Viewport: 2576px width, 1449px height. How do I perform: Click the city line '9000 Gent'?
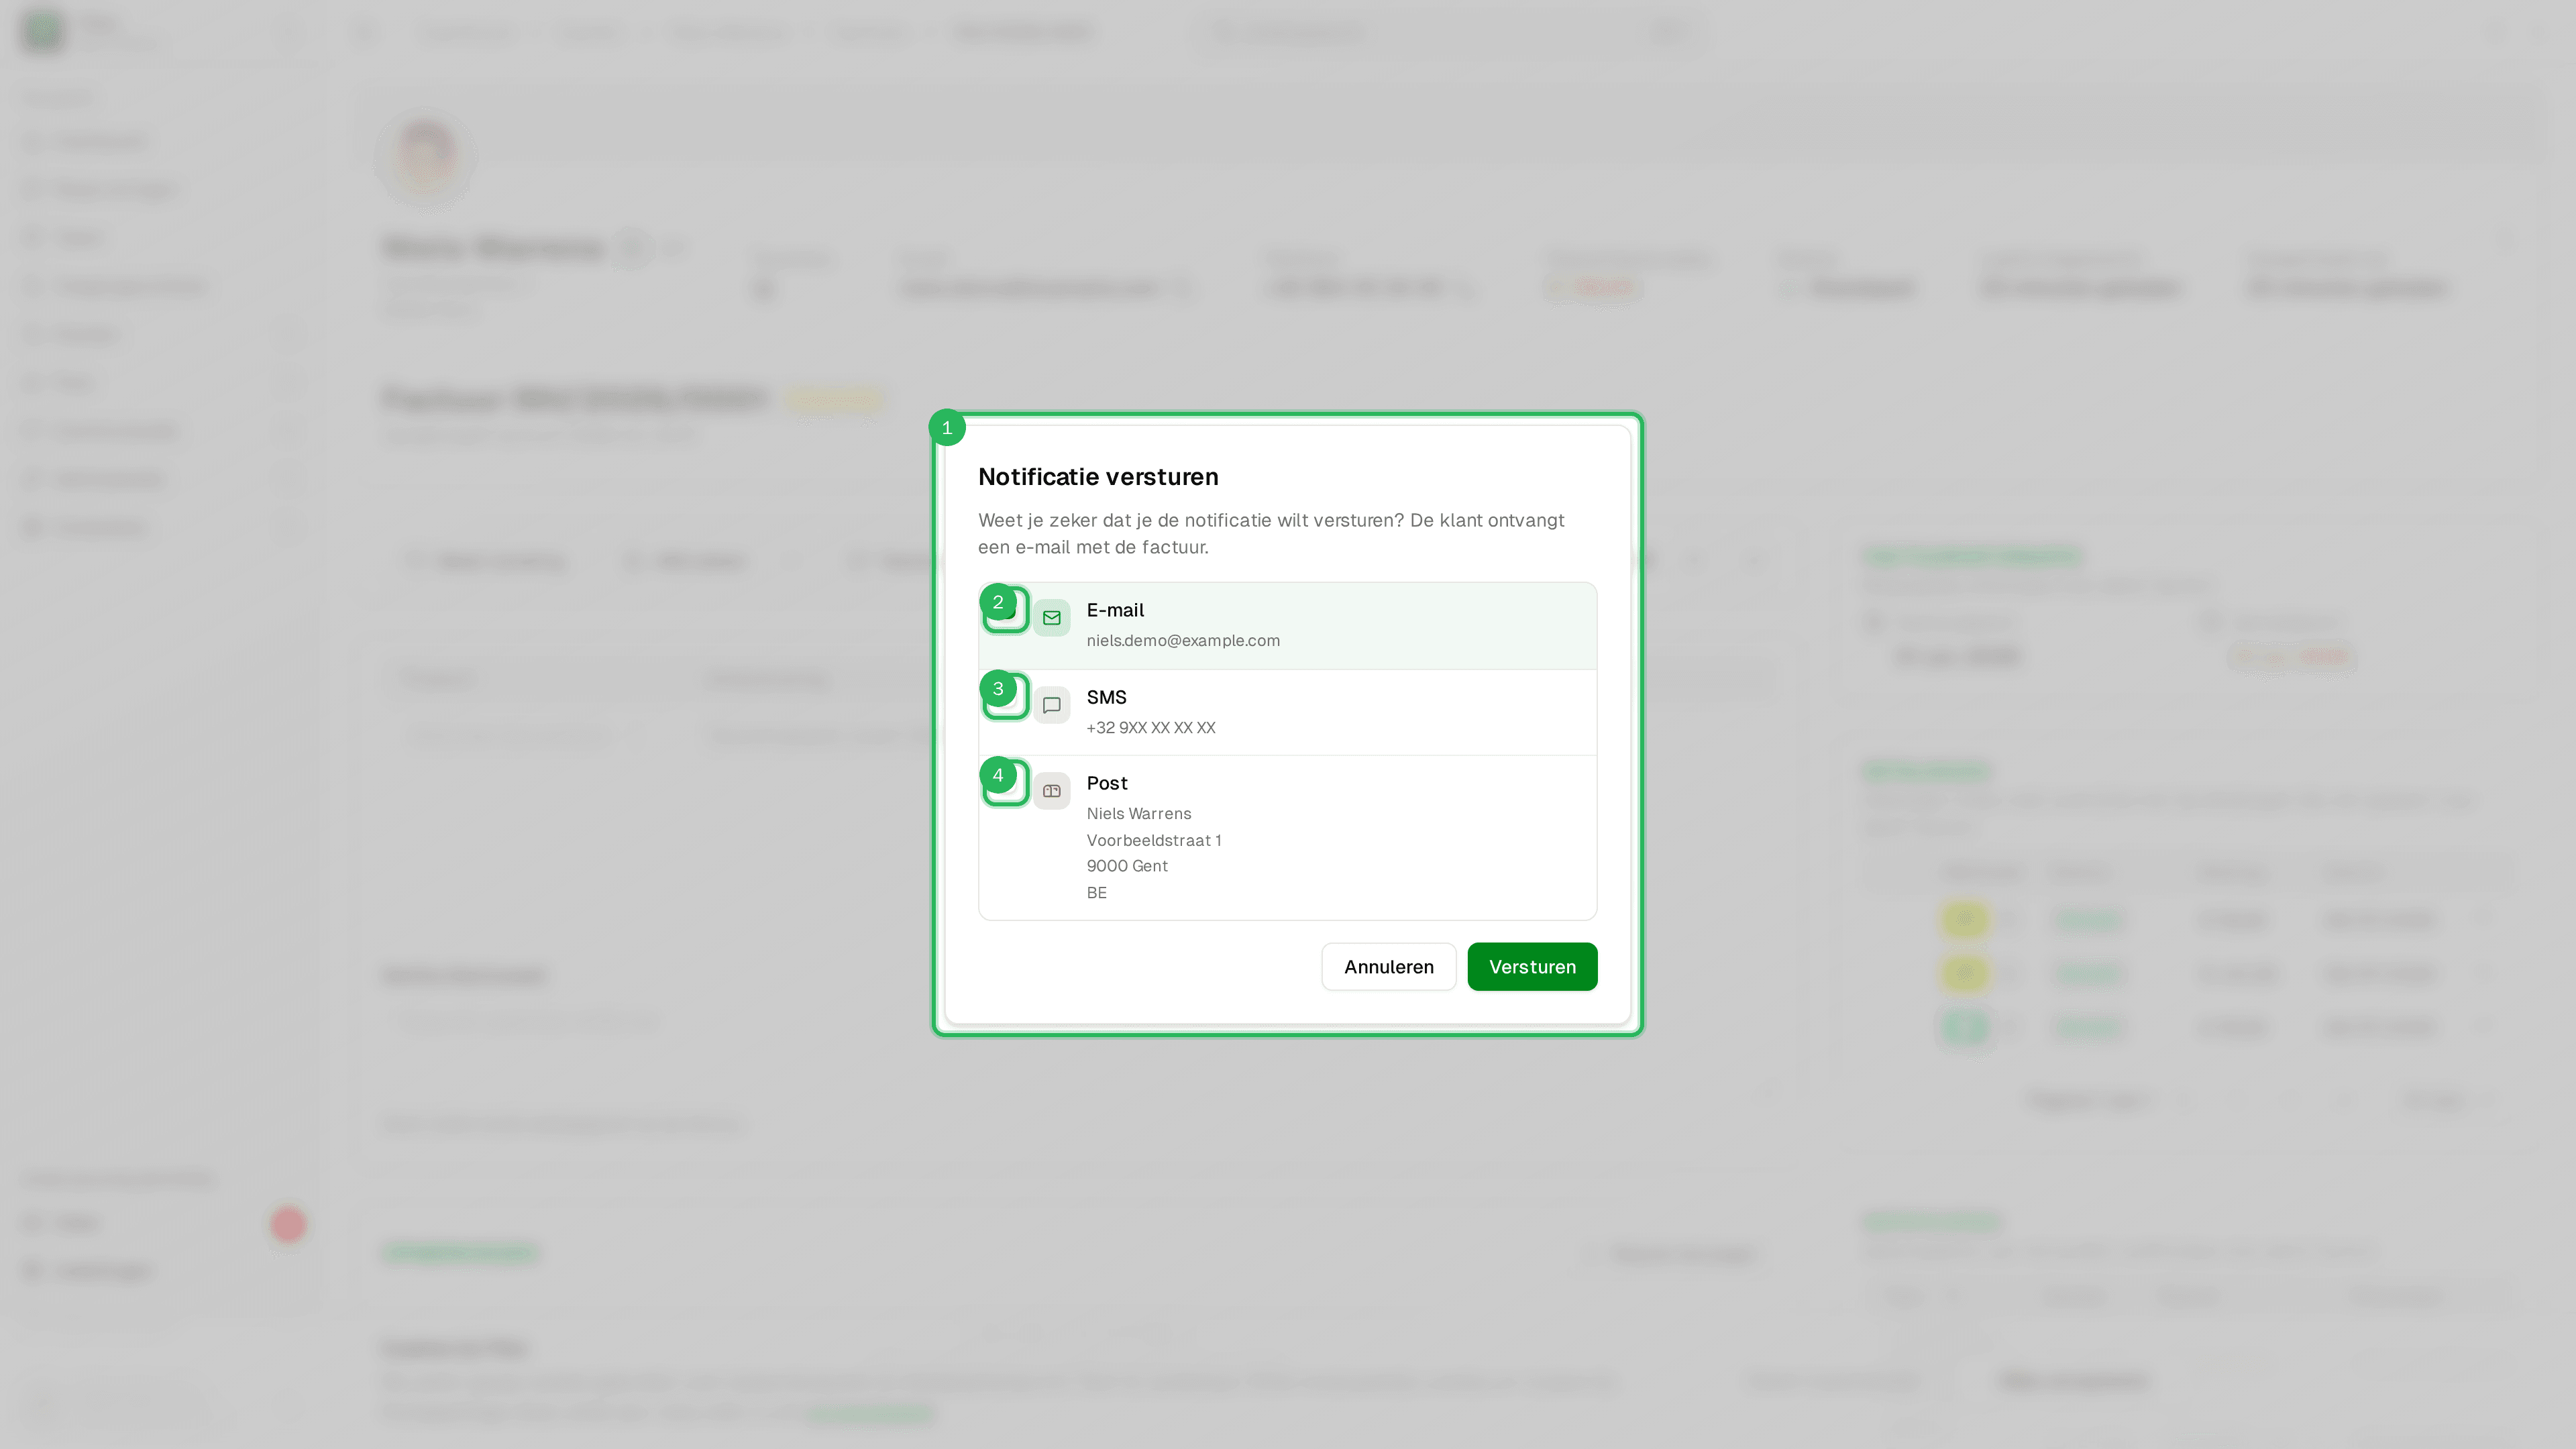pyautogui.click(x=1127, y=866)
